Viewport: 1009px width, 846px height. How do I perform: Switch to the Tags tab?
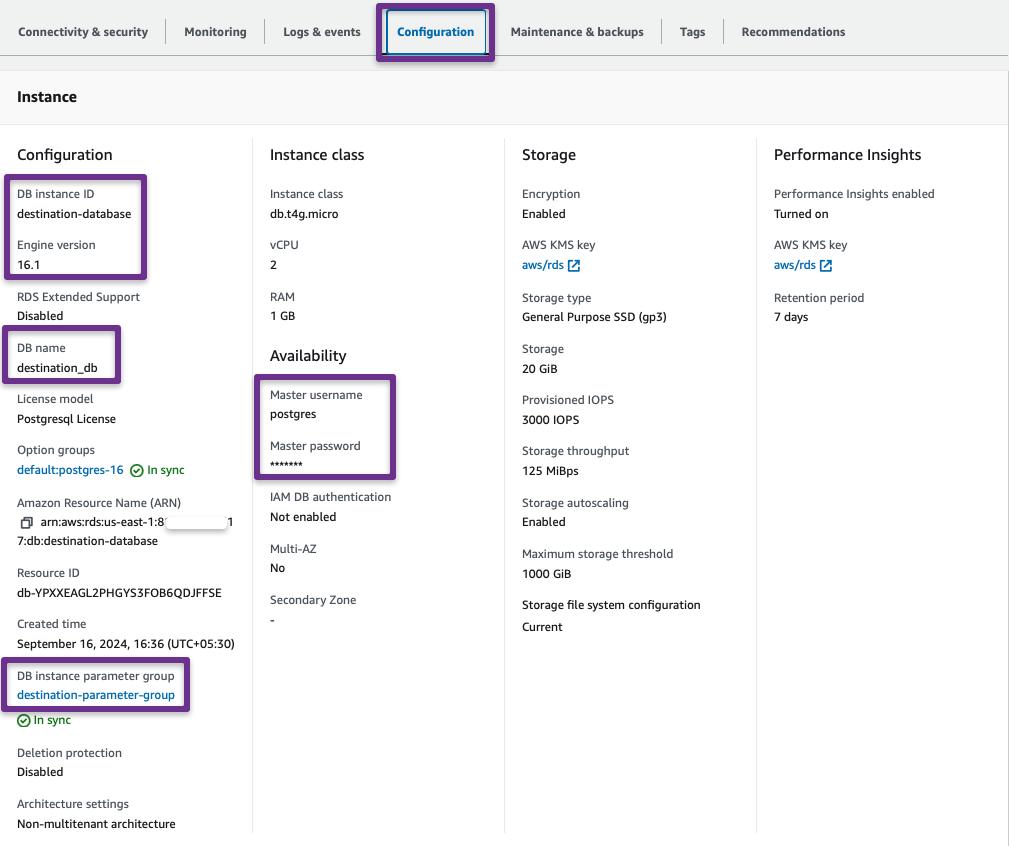pyautogui.click(x=692, y=31)
